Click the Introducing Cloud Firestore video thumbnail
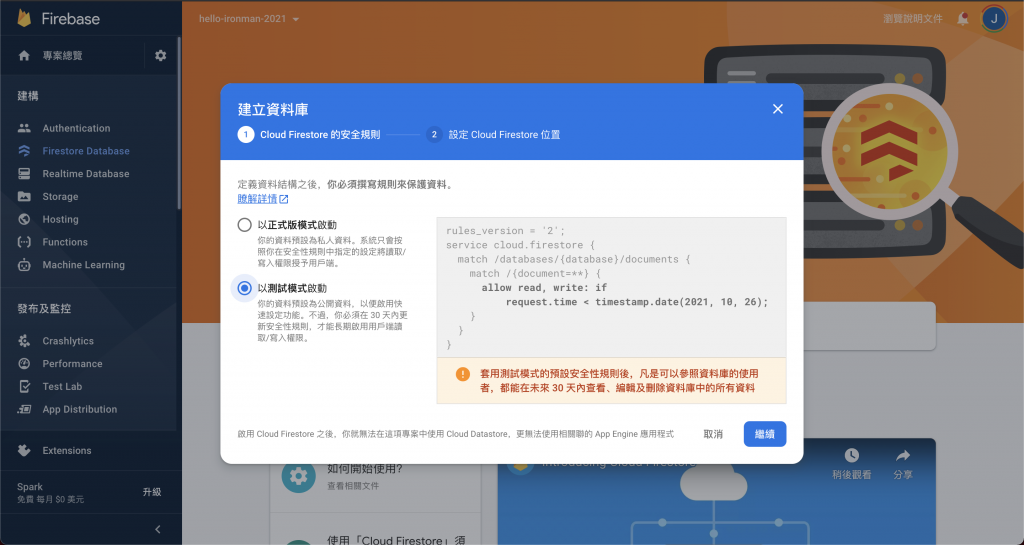The height and width of the screenshot is (545, 1024). (716, 491)
